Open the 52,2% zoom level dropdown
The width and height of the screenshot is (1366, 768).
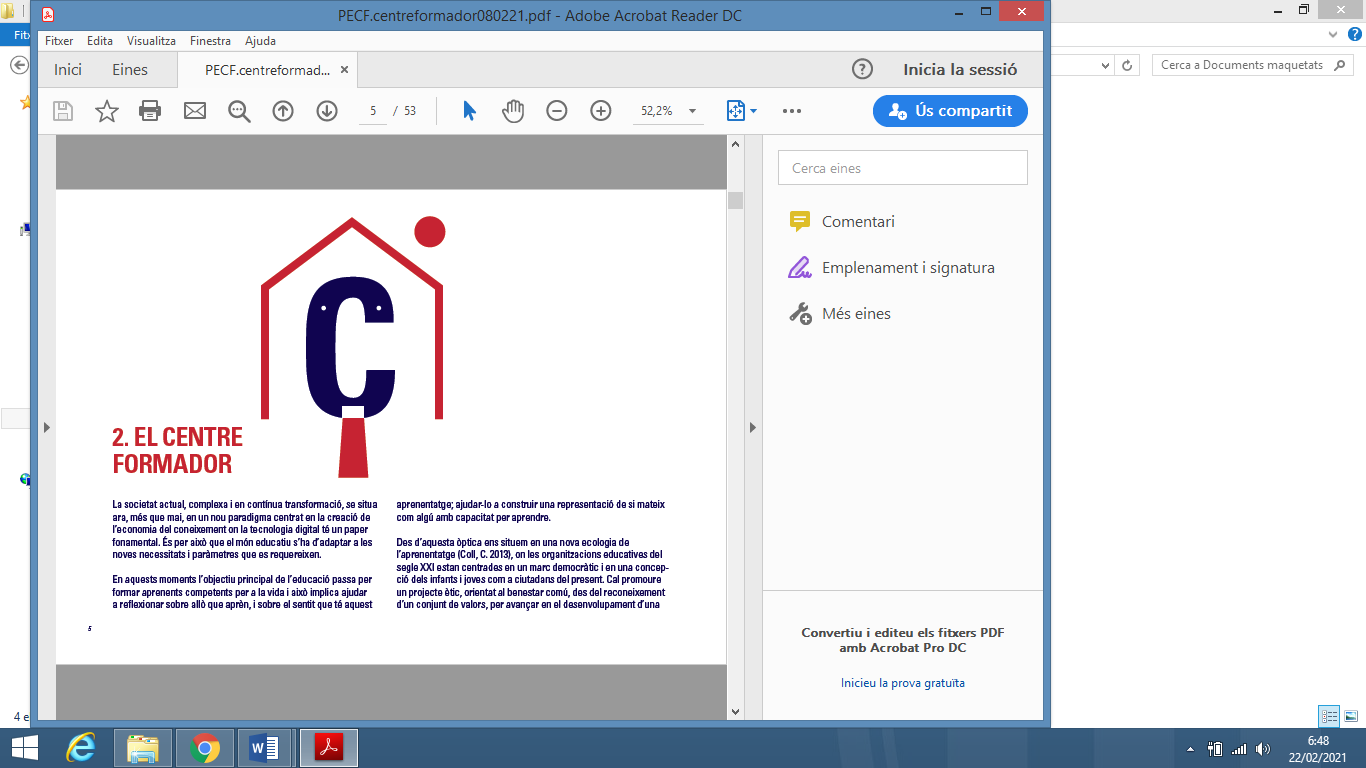coord(692,111)
